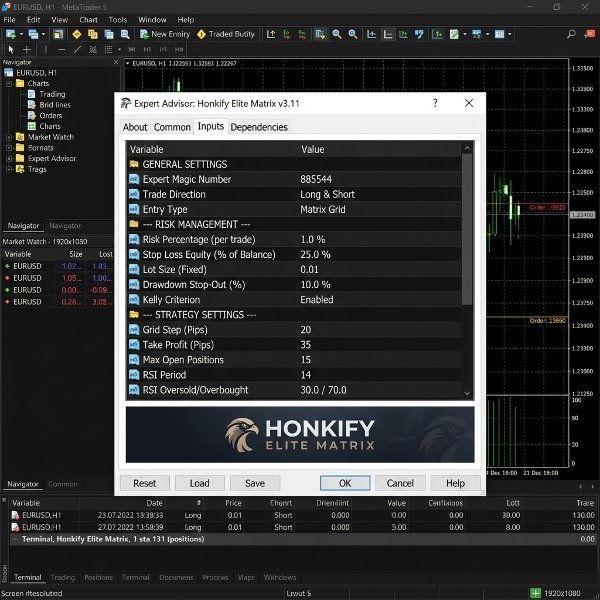Image resolution: width=600 pixels, height=600 pixels.
Task: Expand the Expert Advisor tree folder
Action: click(x=9, y=158)
